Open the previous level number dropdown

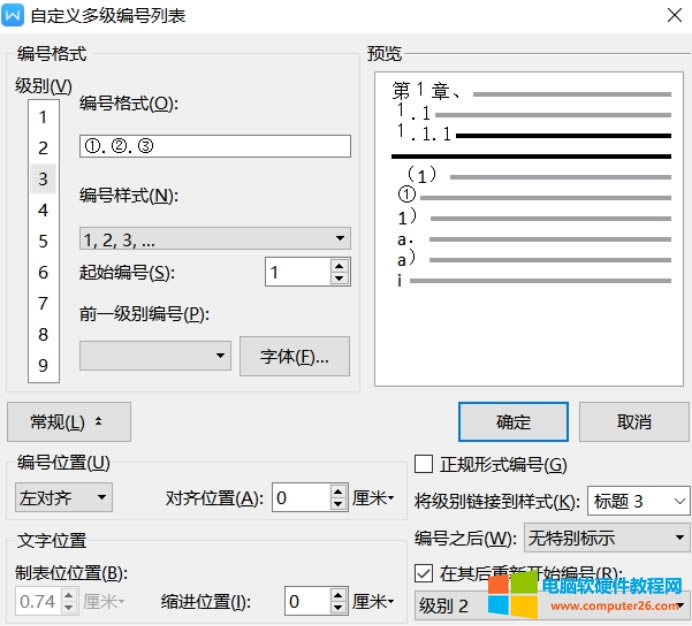click(155, 356)
